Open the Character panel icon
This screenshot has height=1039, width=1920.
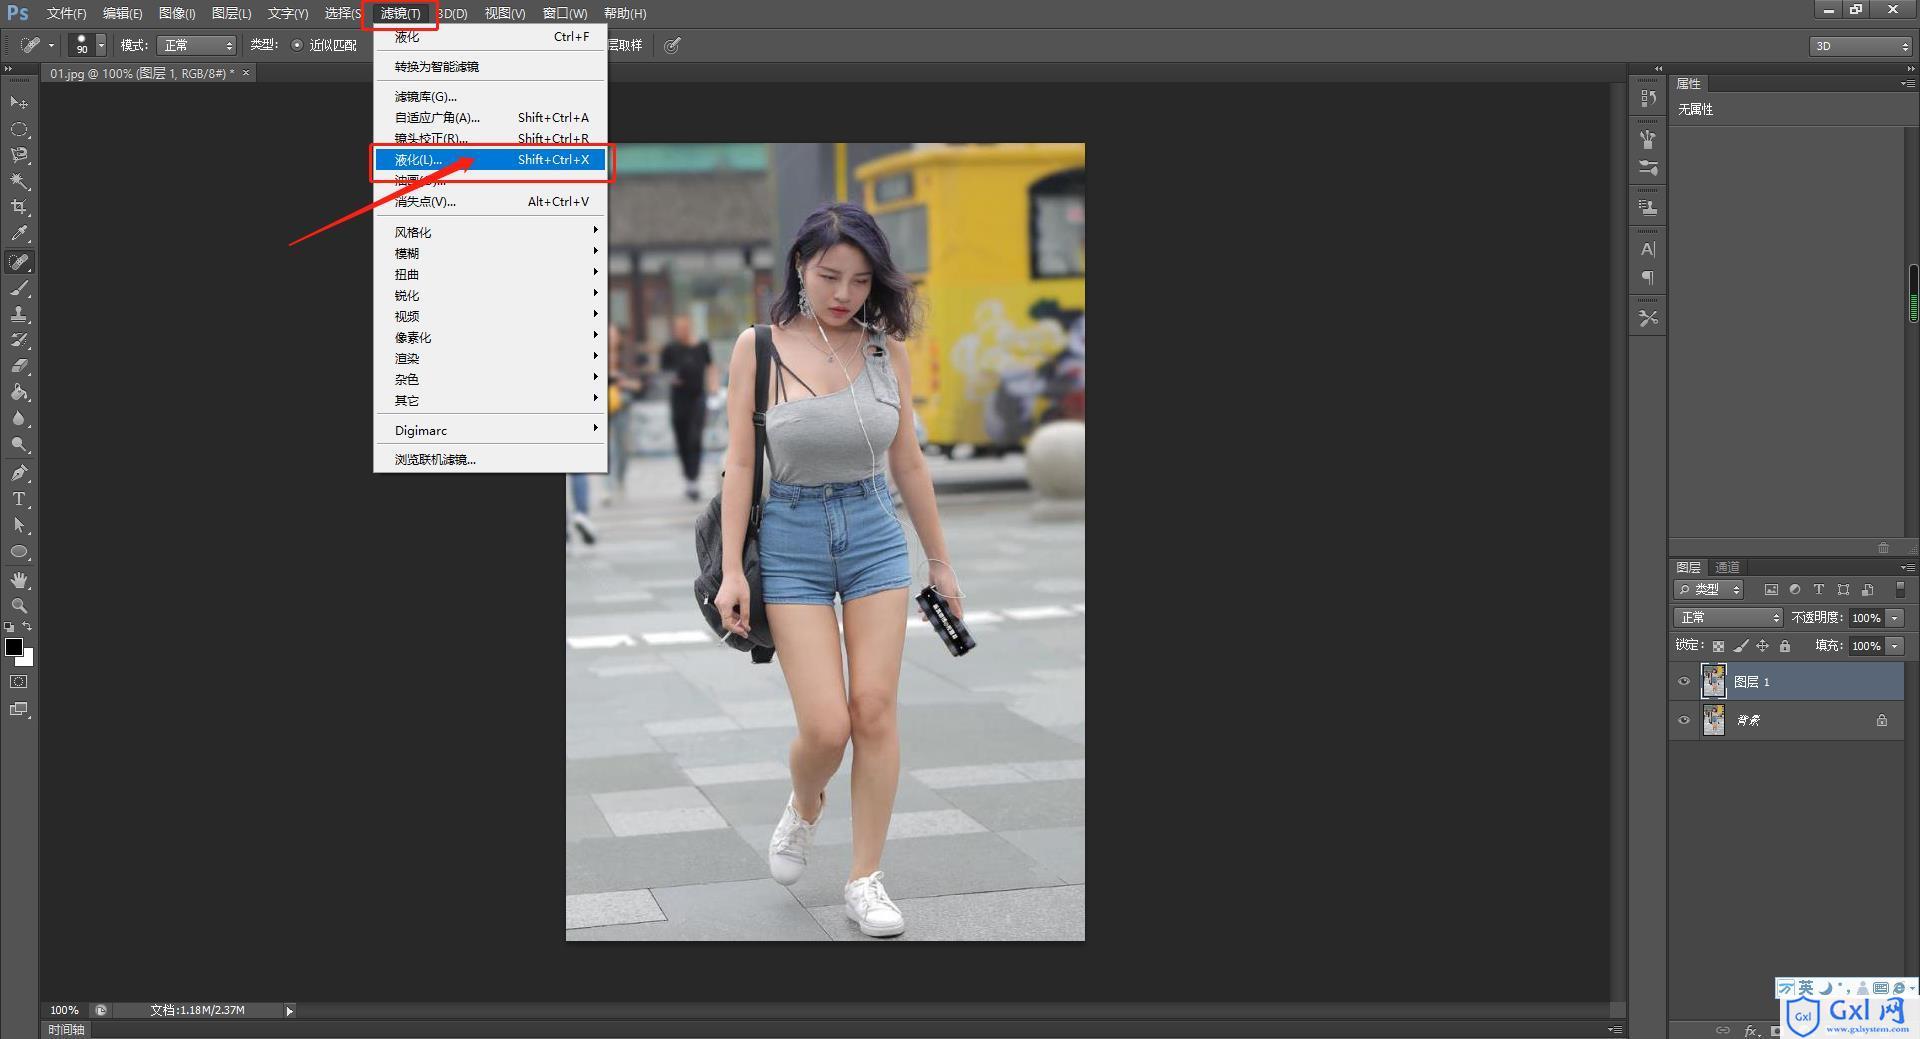click(1648, 249)
